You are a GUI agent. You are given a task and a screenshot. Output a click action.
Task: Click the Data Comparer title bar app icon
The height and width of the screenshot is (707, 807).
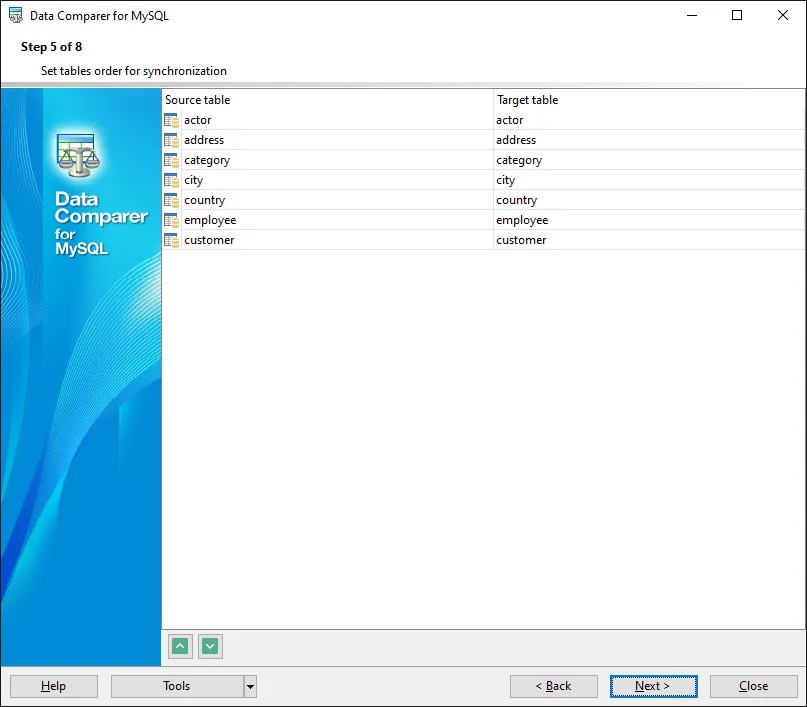click(x=16, y=15)
